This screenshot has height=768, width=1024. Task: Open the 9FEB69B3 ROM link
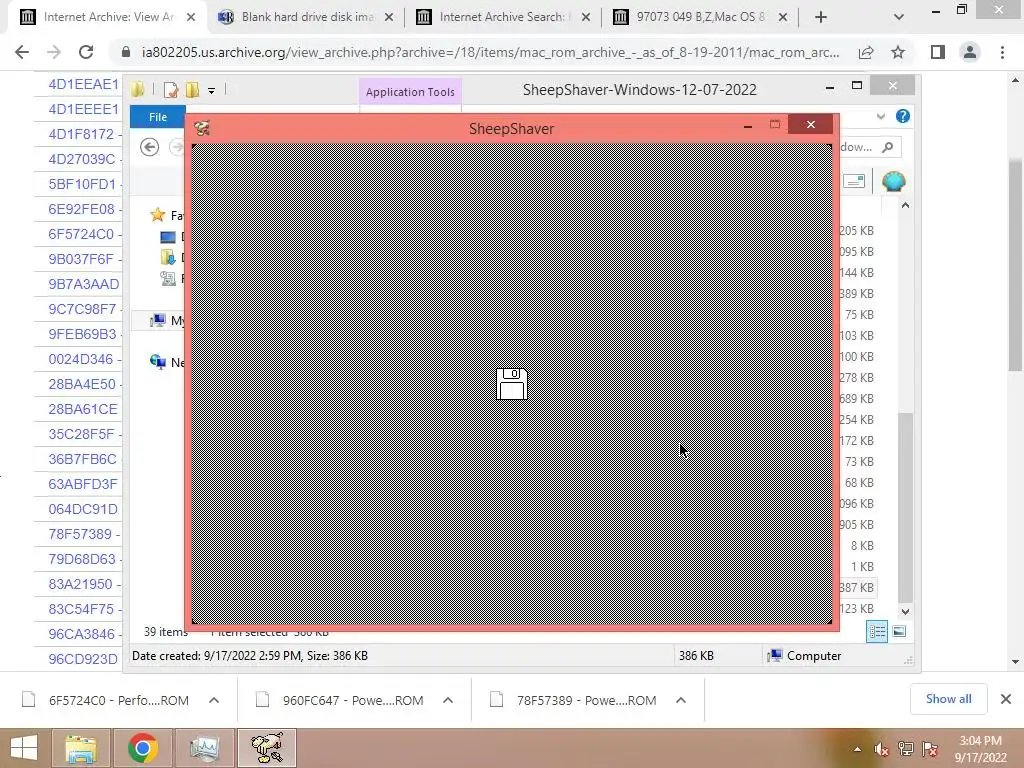[x=82, y=334]
